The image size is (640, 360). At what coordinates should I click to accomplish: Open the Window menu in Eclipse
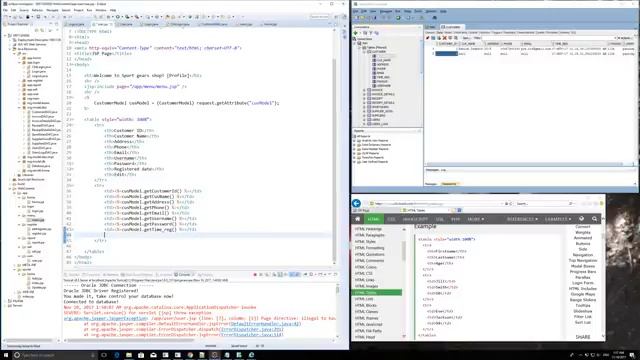(x=101, y=10)
